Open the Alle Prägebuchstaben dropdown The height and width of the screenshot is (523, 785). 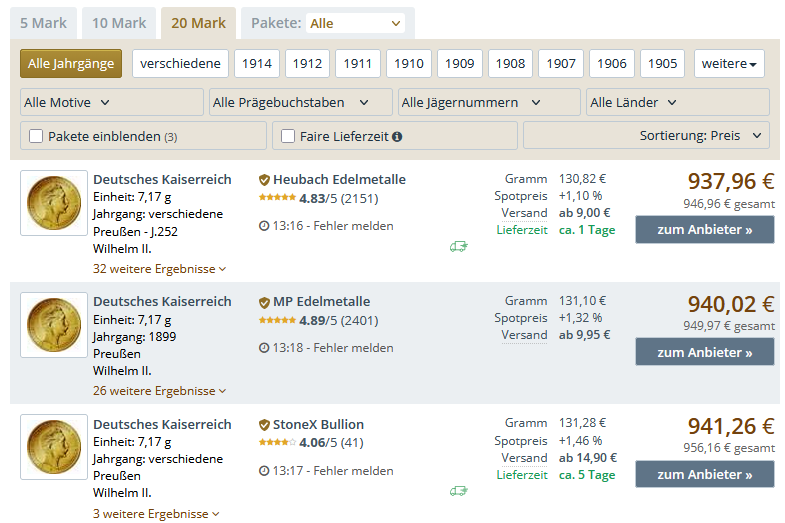click(x=301, y=102)
